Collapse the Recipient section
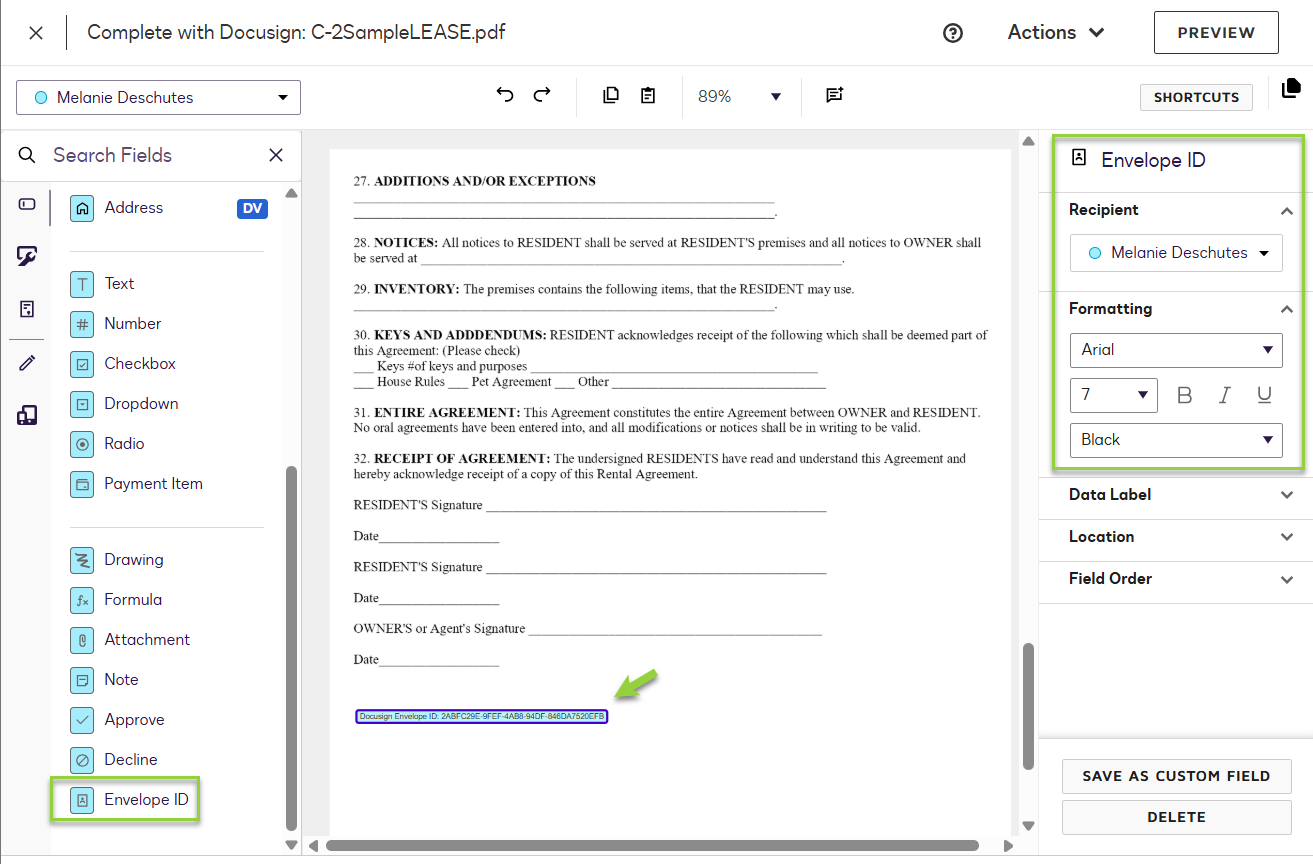This screenshot has height=864, width=1313. (x=1287, y=210)
